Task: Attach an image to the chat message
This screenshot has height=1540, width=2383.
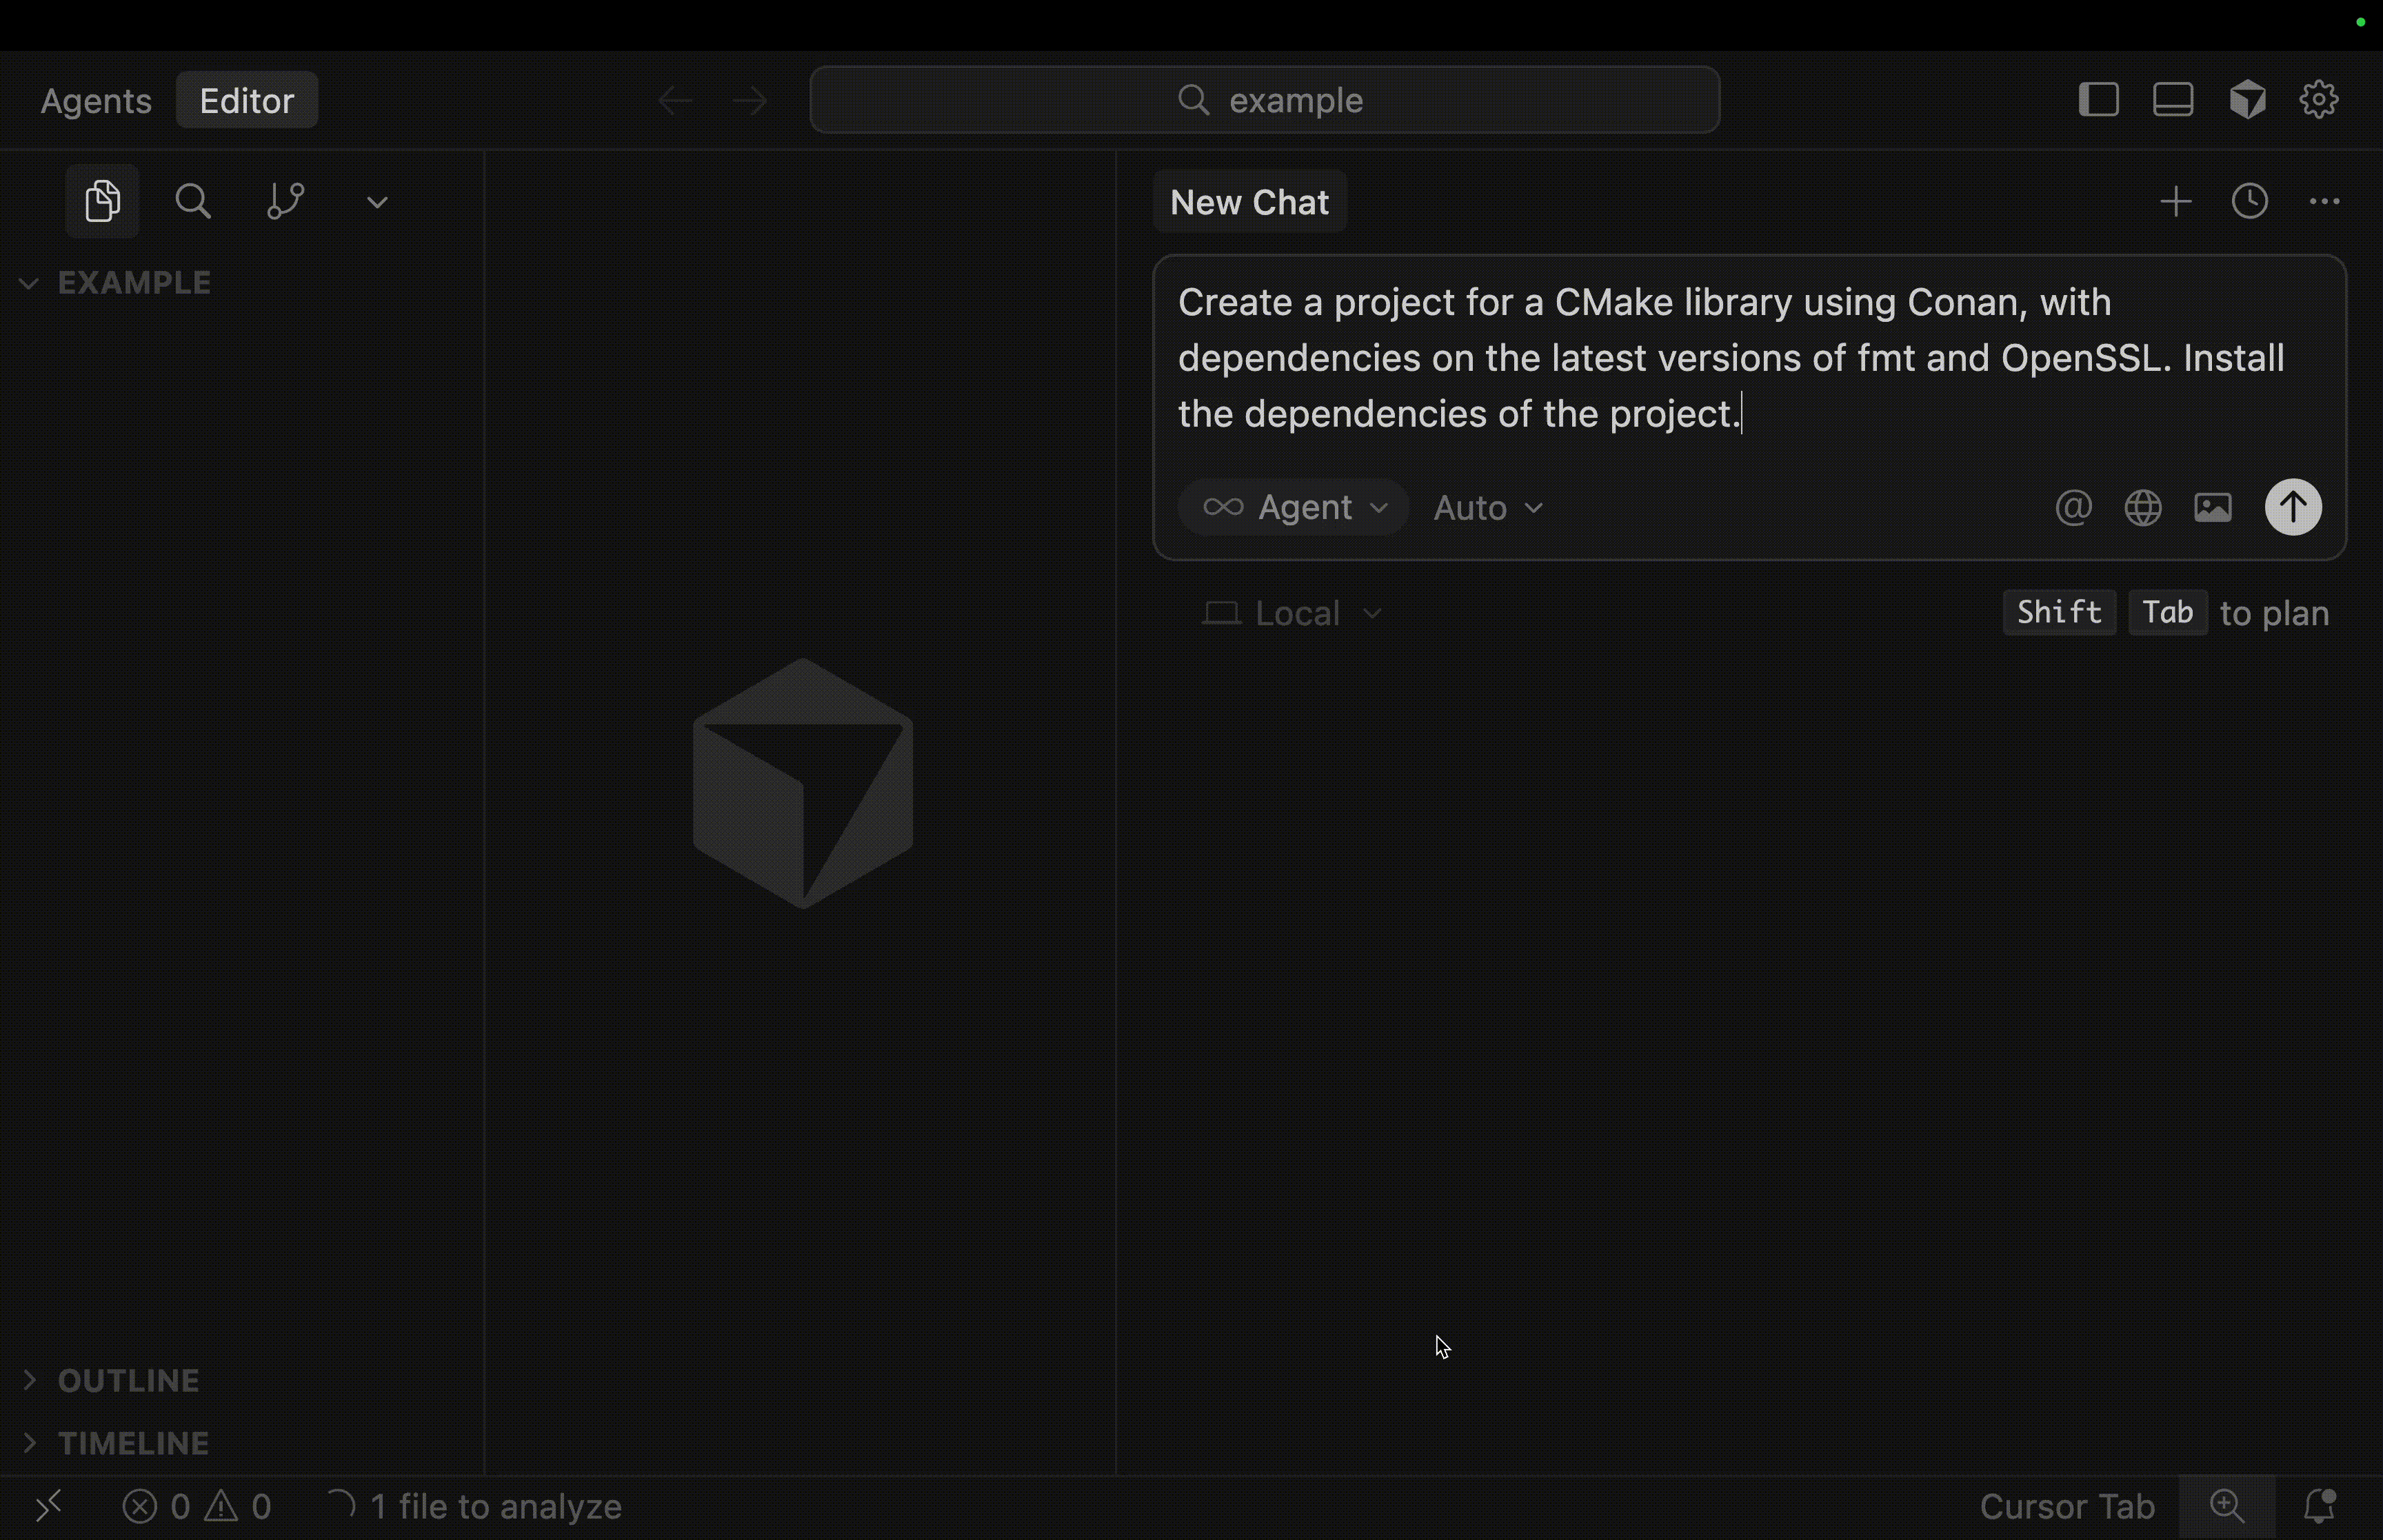Action: click(2212, 507)
